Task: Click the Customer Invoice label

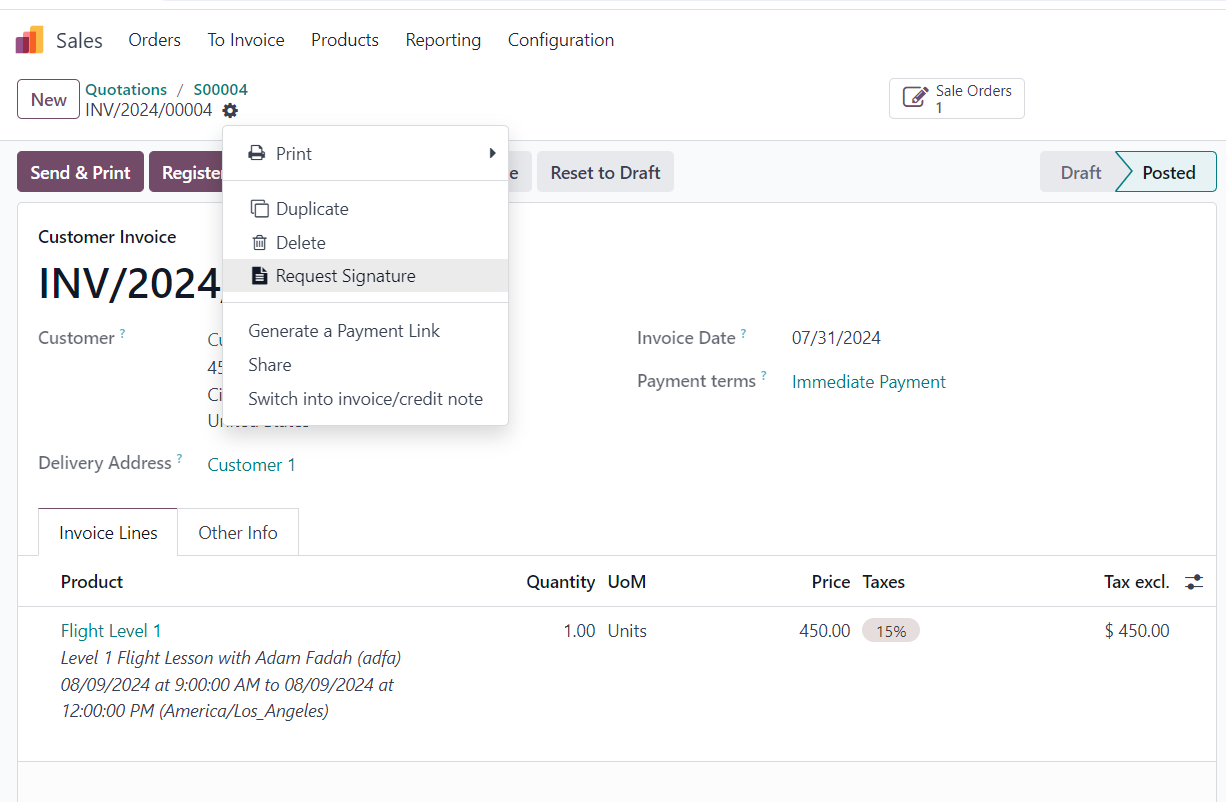Action: [107, 237]
